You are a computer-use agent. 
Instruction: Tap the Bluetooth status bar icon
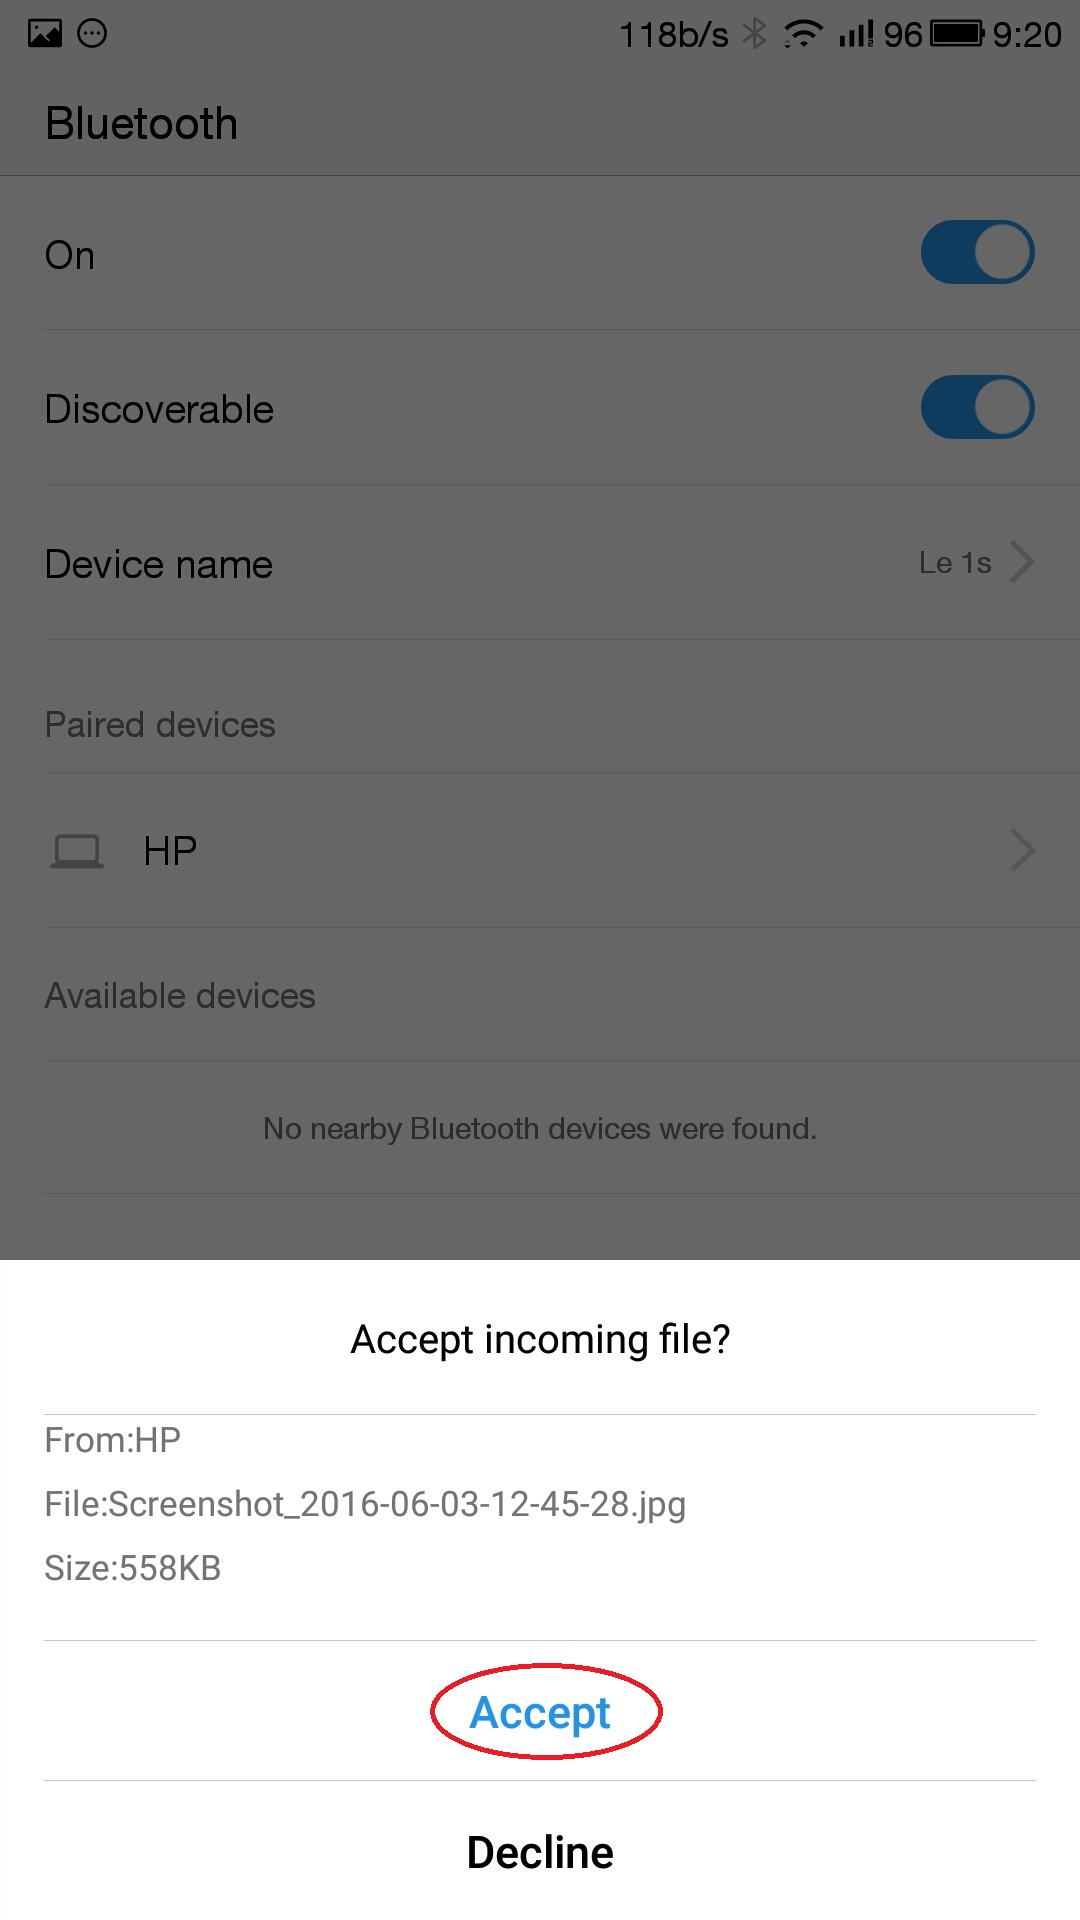tap(755, 34)
